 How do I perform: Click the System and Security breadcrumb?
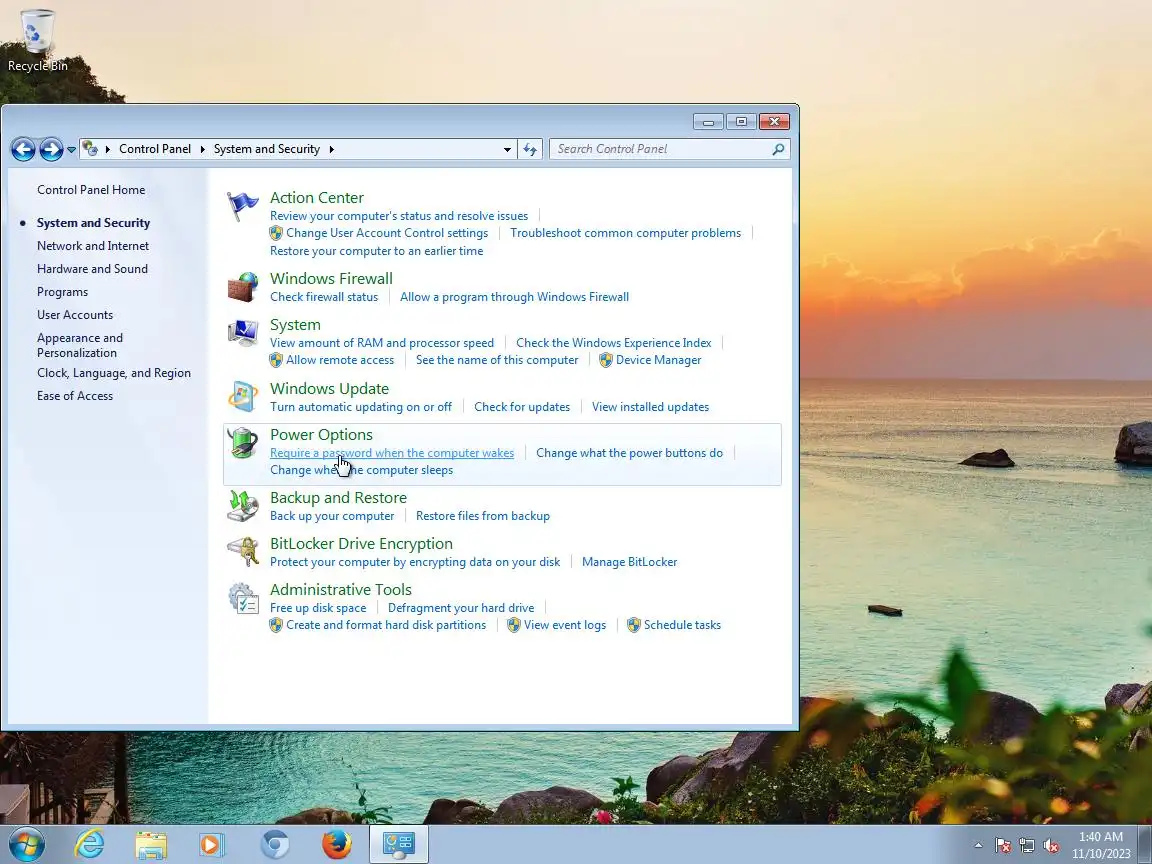tap(267, 149)
